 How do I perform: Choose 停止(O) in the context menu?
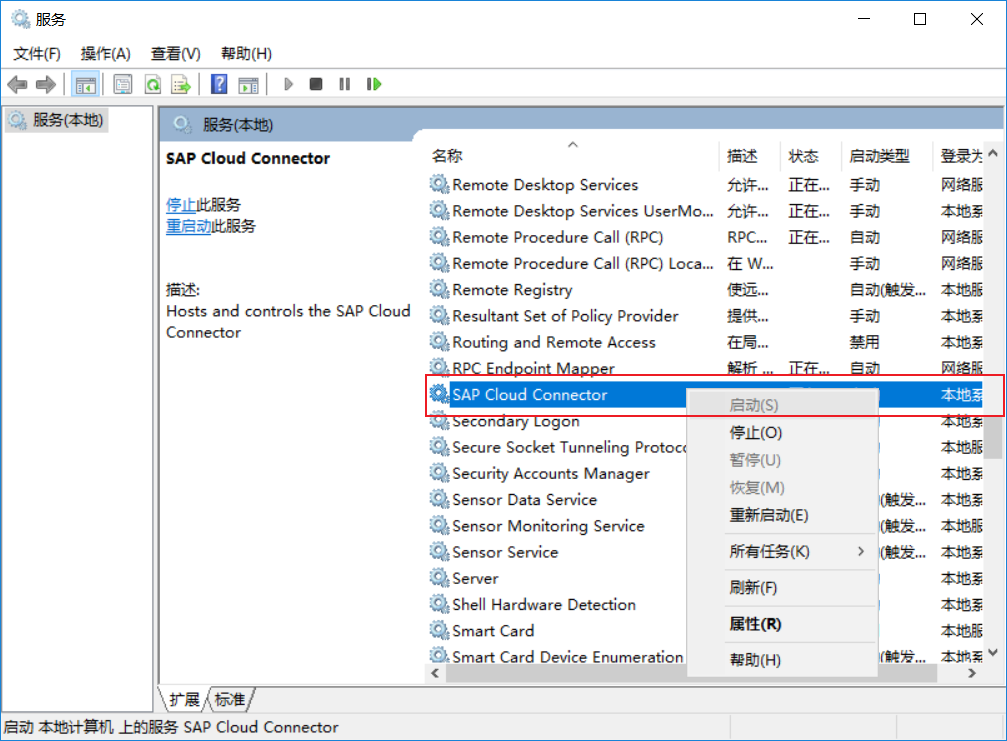pyautogui.click(x=782, y=433)
